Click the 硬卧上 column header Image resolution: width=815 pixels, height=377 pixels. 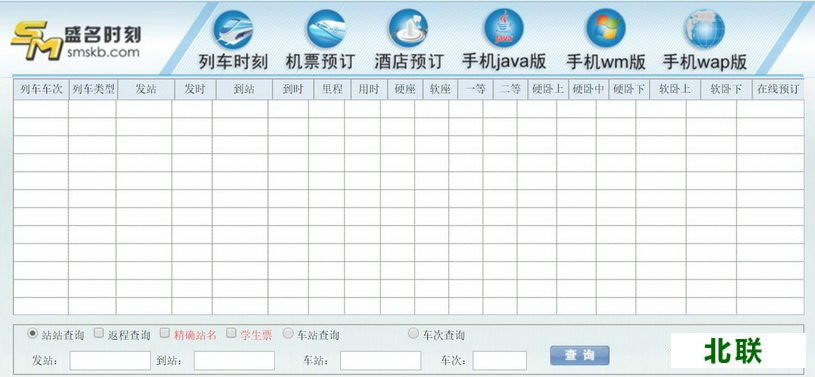(548, 89)
